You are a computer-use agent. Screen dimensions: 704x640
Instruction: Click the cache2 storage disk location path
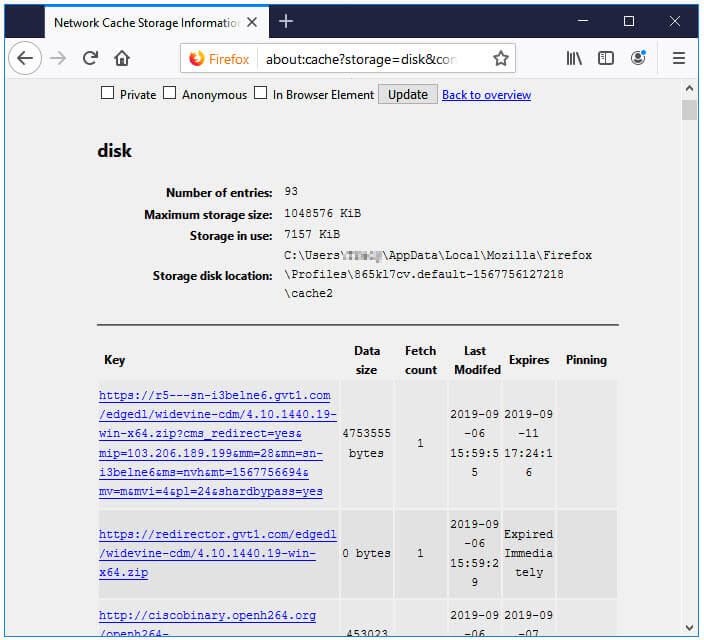pos(438,274)
